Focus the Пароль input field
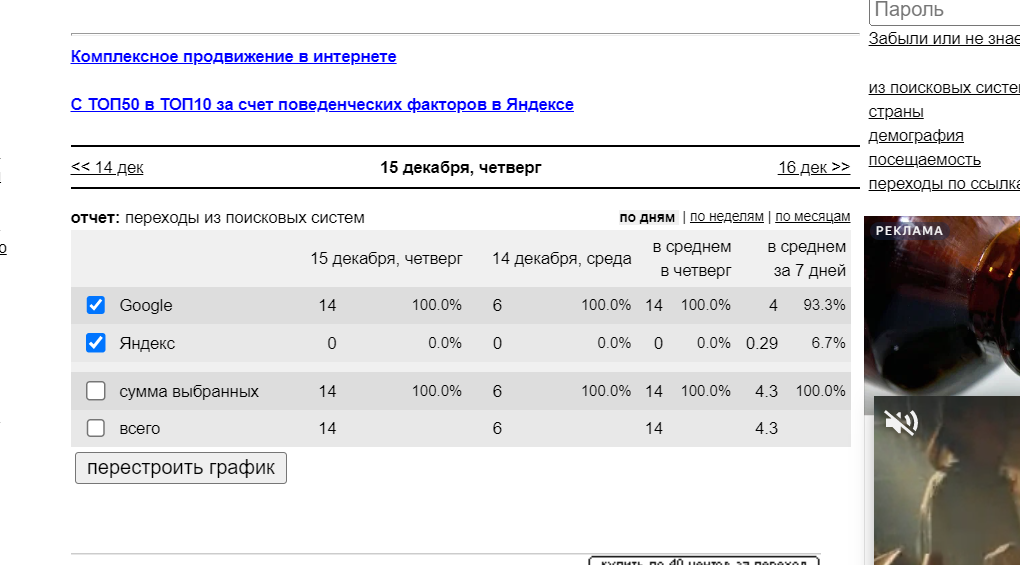1020x565 pixels. [945, 11]
